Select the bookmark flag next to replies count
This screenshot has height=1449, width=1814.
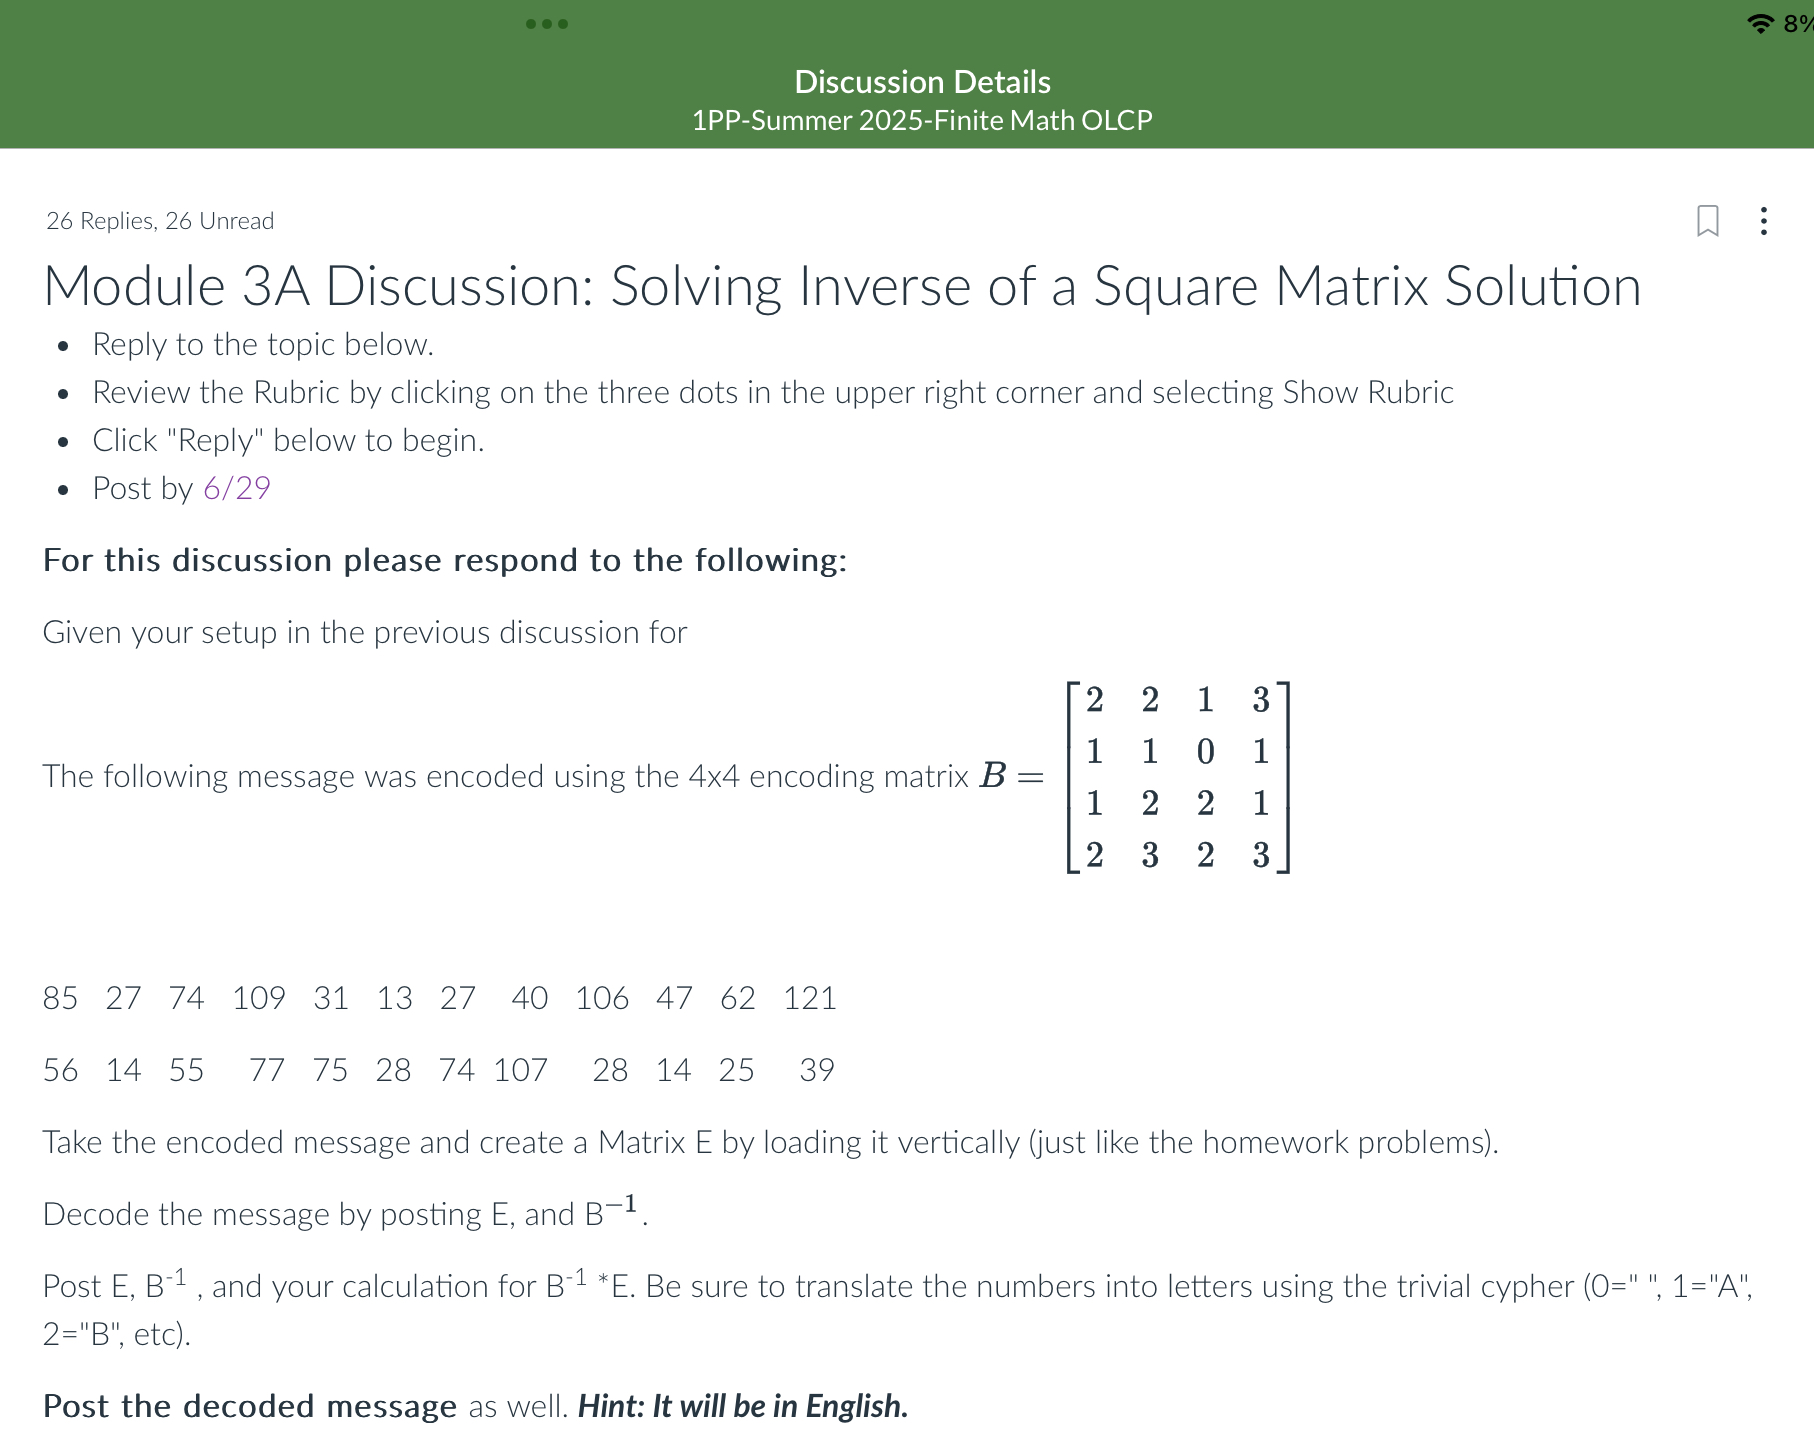[1709, 220]
